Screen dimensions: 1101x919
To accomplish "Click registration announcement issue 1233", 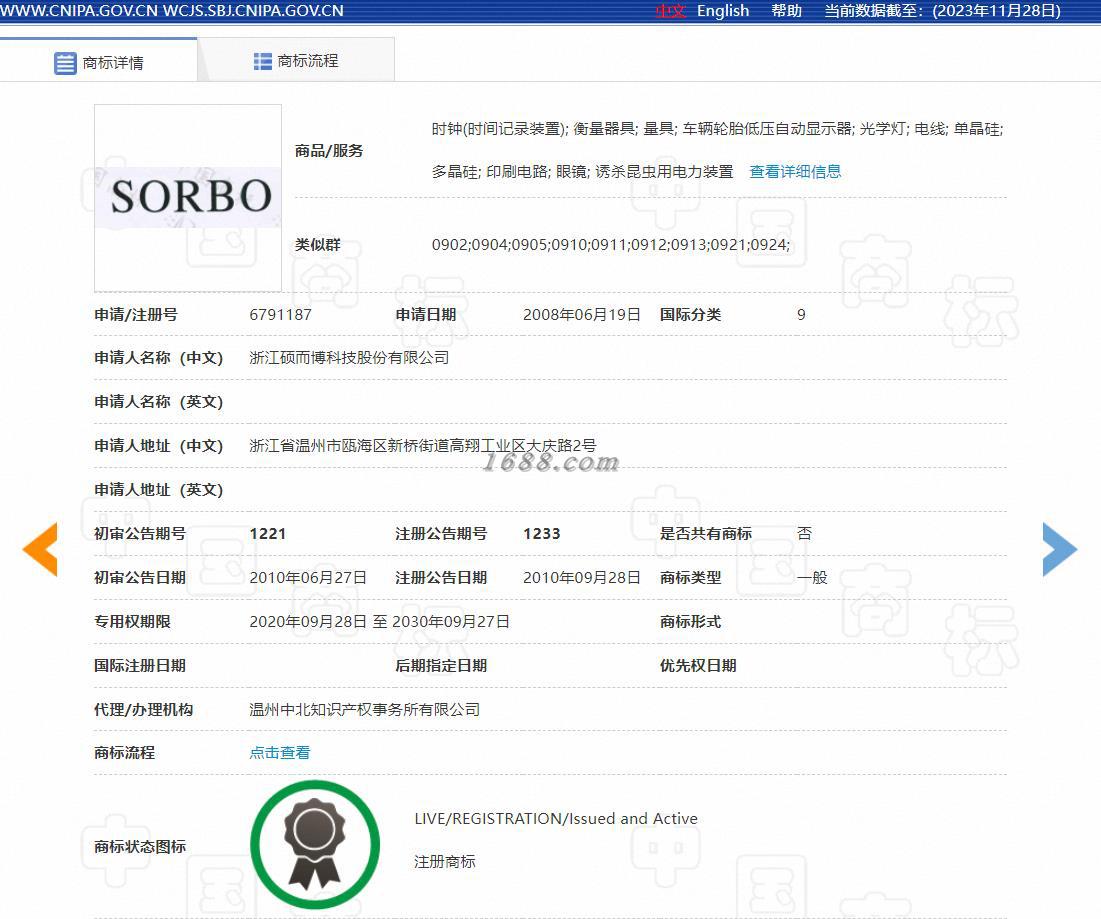I will pos(541,534).
